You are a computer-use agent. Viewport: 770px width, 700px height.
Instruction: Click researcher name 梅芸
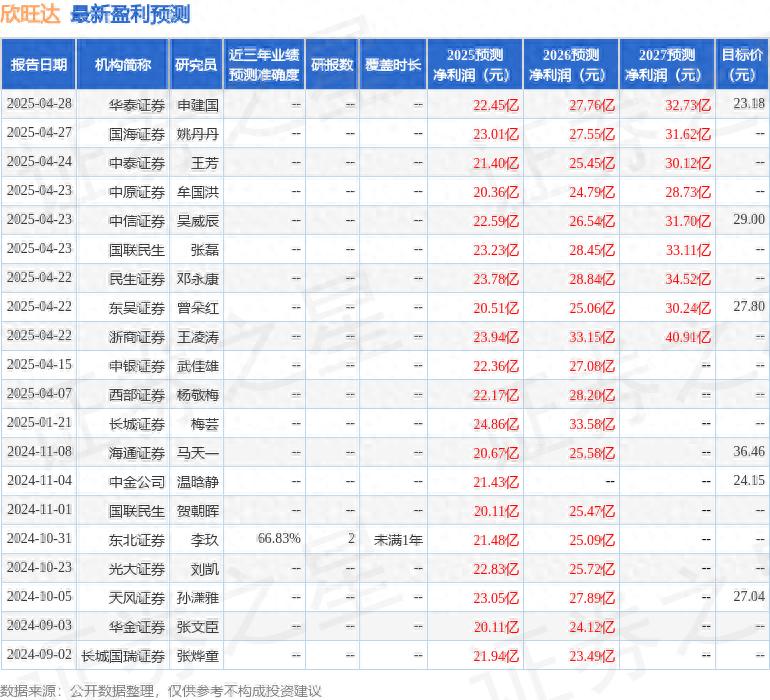[x=205, y=424]
